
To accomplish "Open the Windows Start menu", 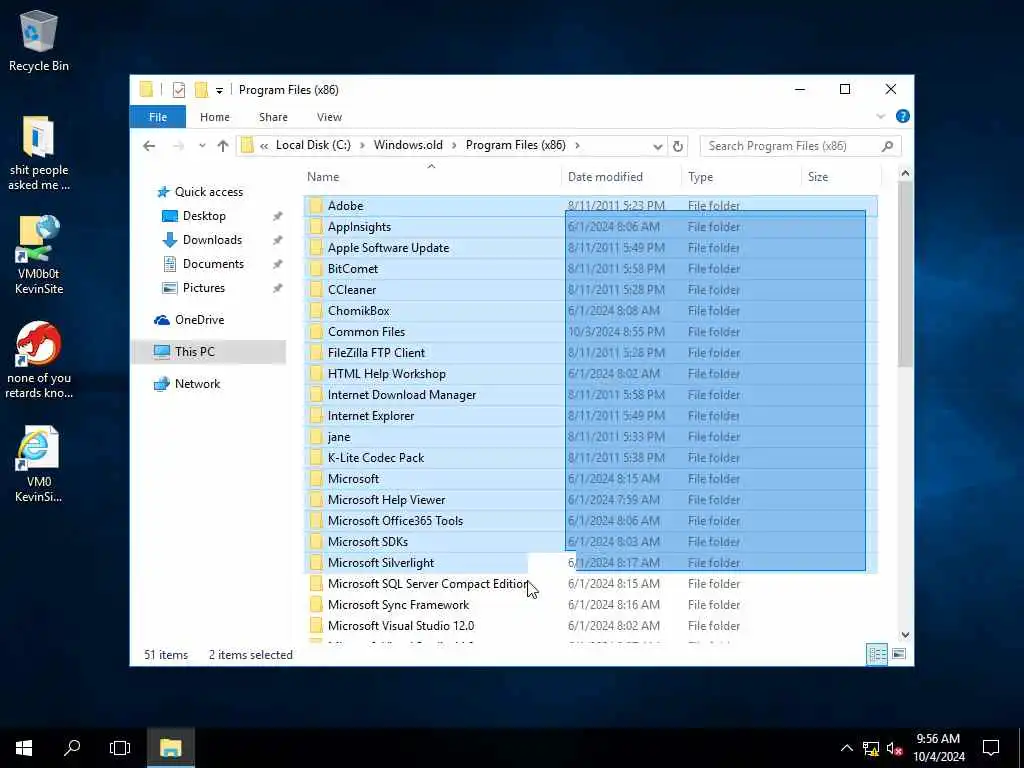I will pyautogui.click(x=24, y=748).
